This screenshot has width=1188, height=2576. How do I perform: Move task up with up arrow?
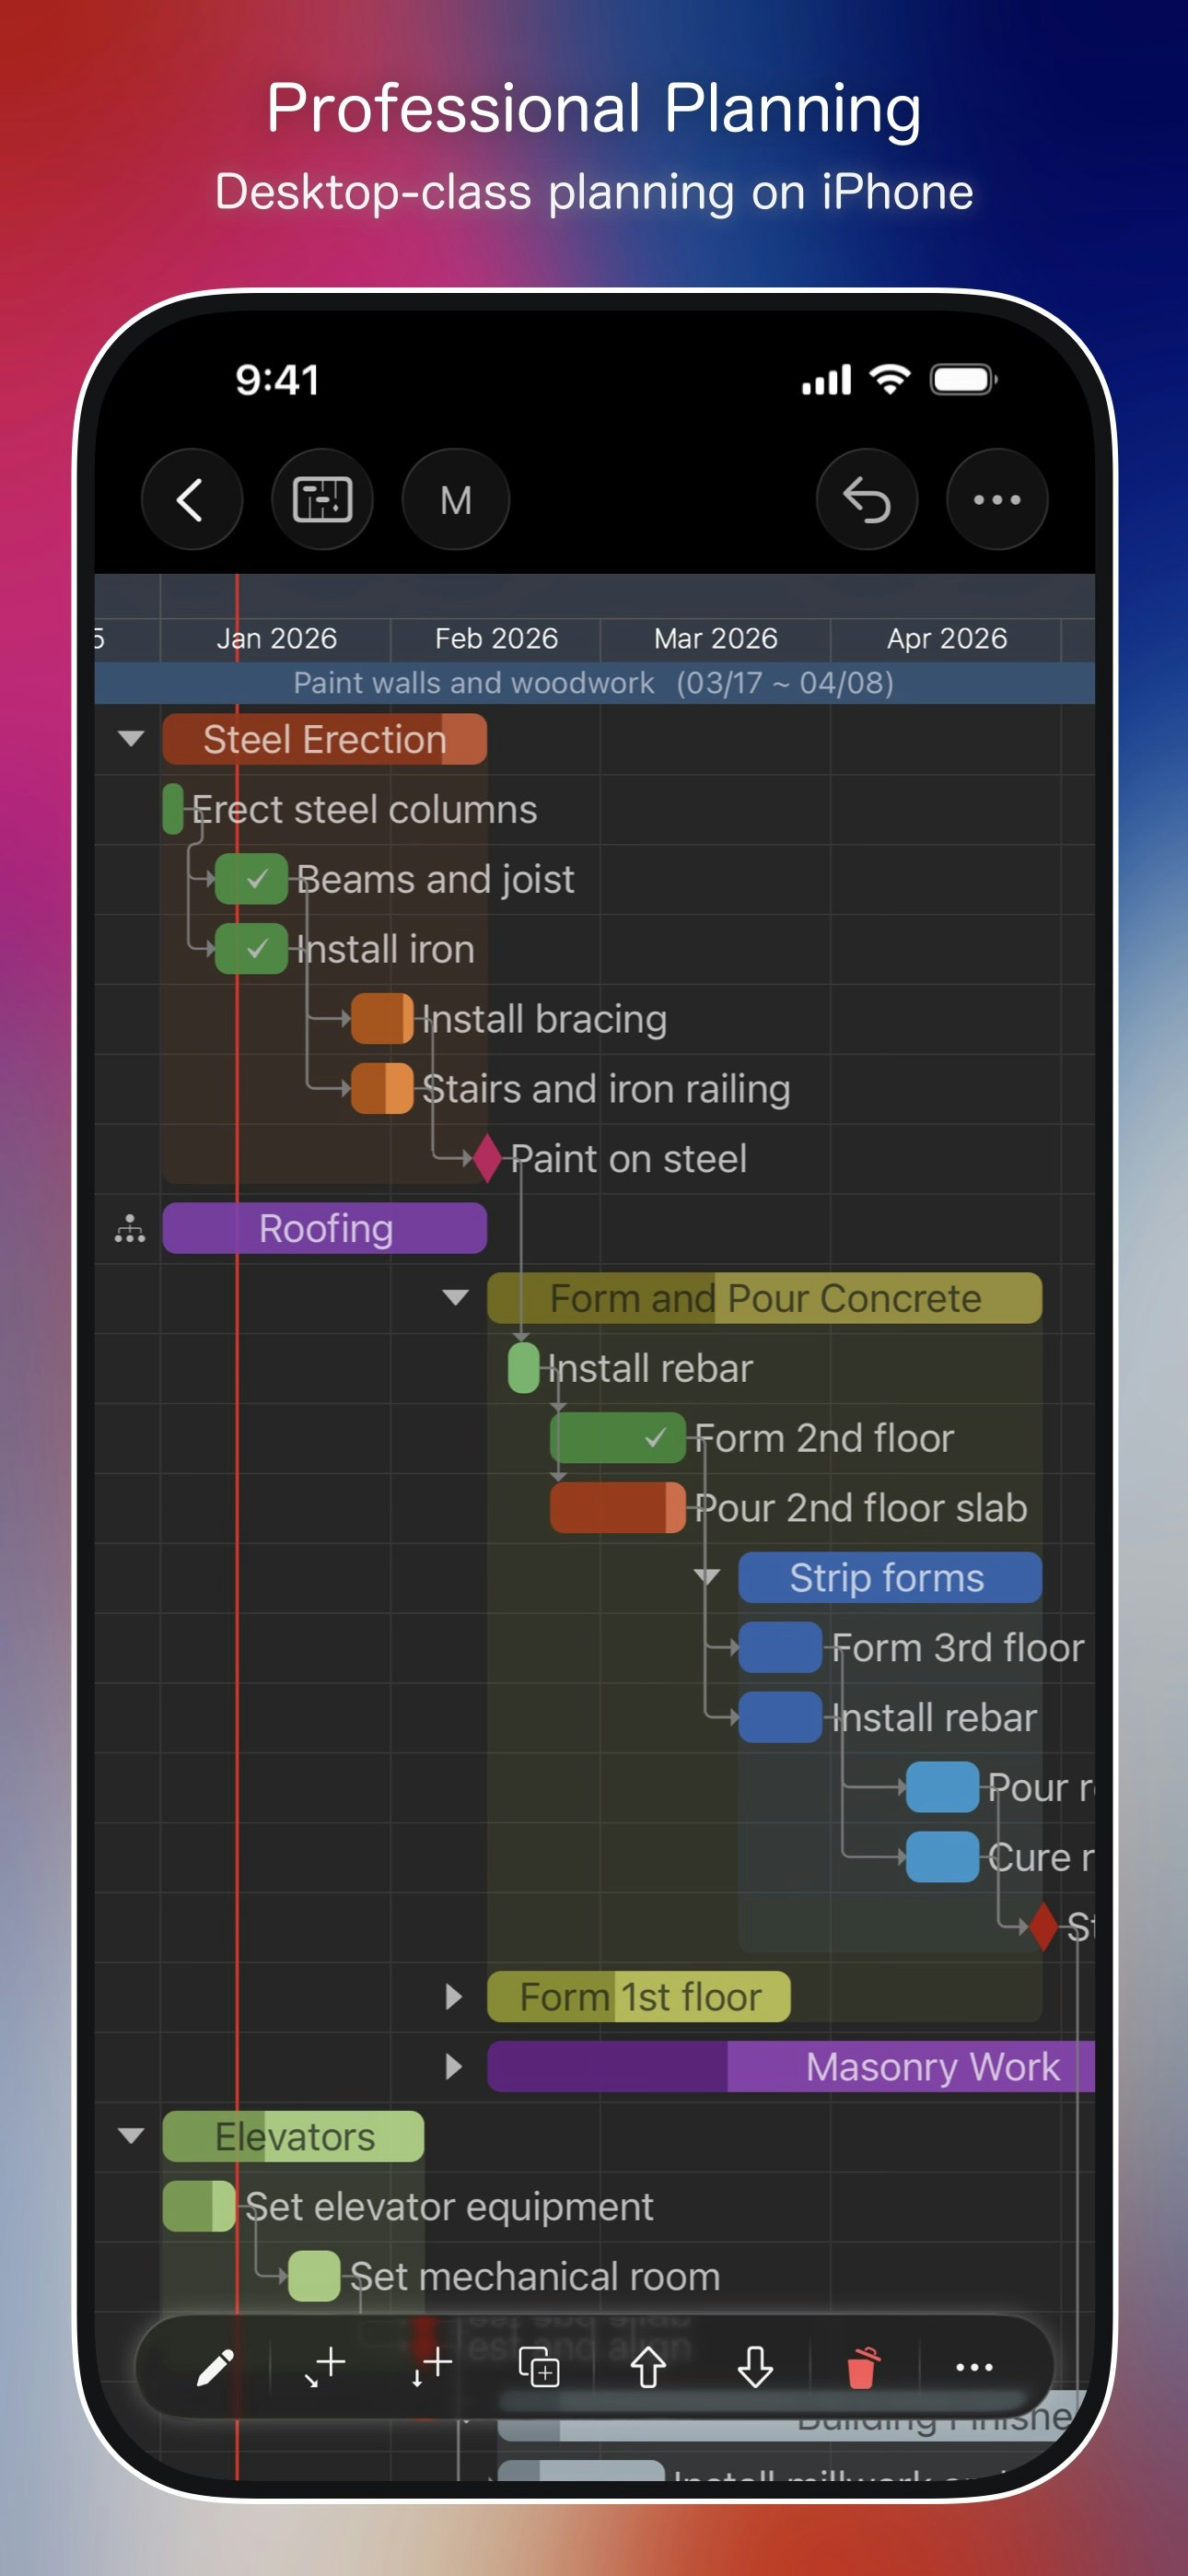click(648, 2367)
